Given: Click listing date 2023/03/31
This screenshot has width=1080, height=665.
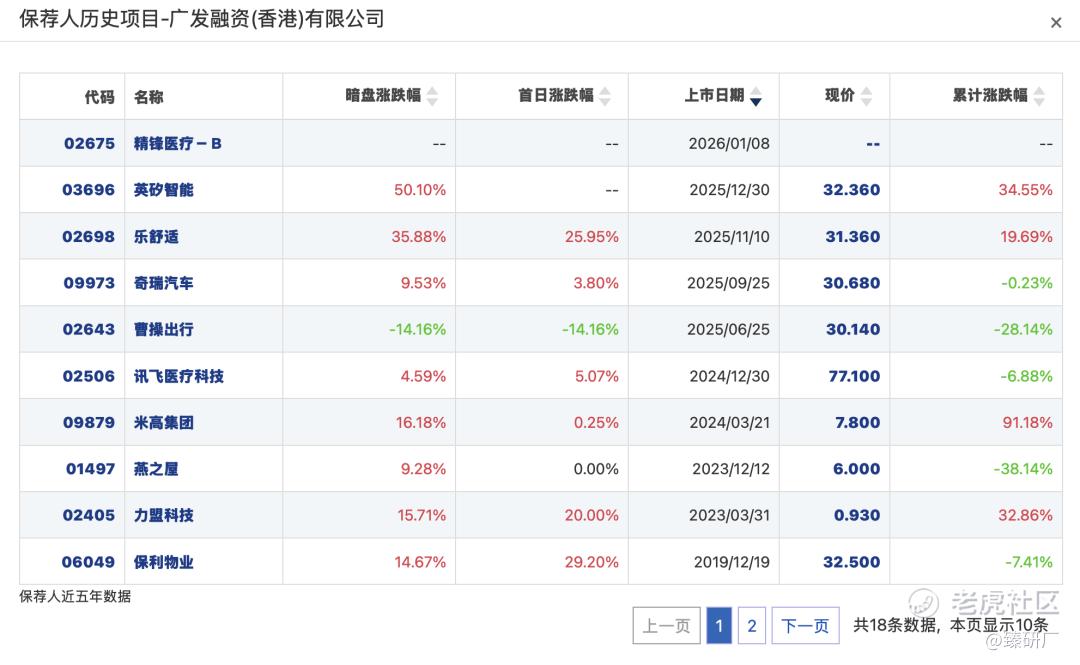Looking at the screenshot, I should coord(729,515).
